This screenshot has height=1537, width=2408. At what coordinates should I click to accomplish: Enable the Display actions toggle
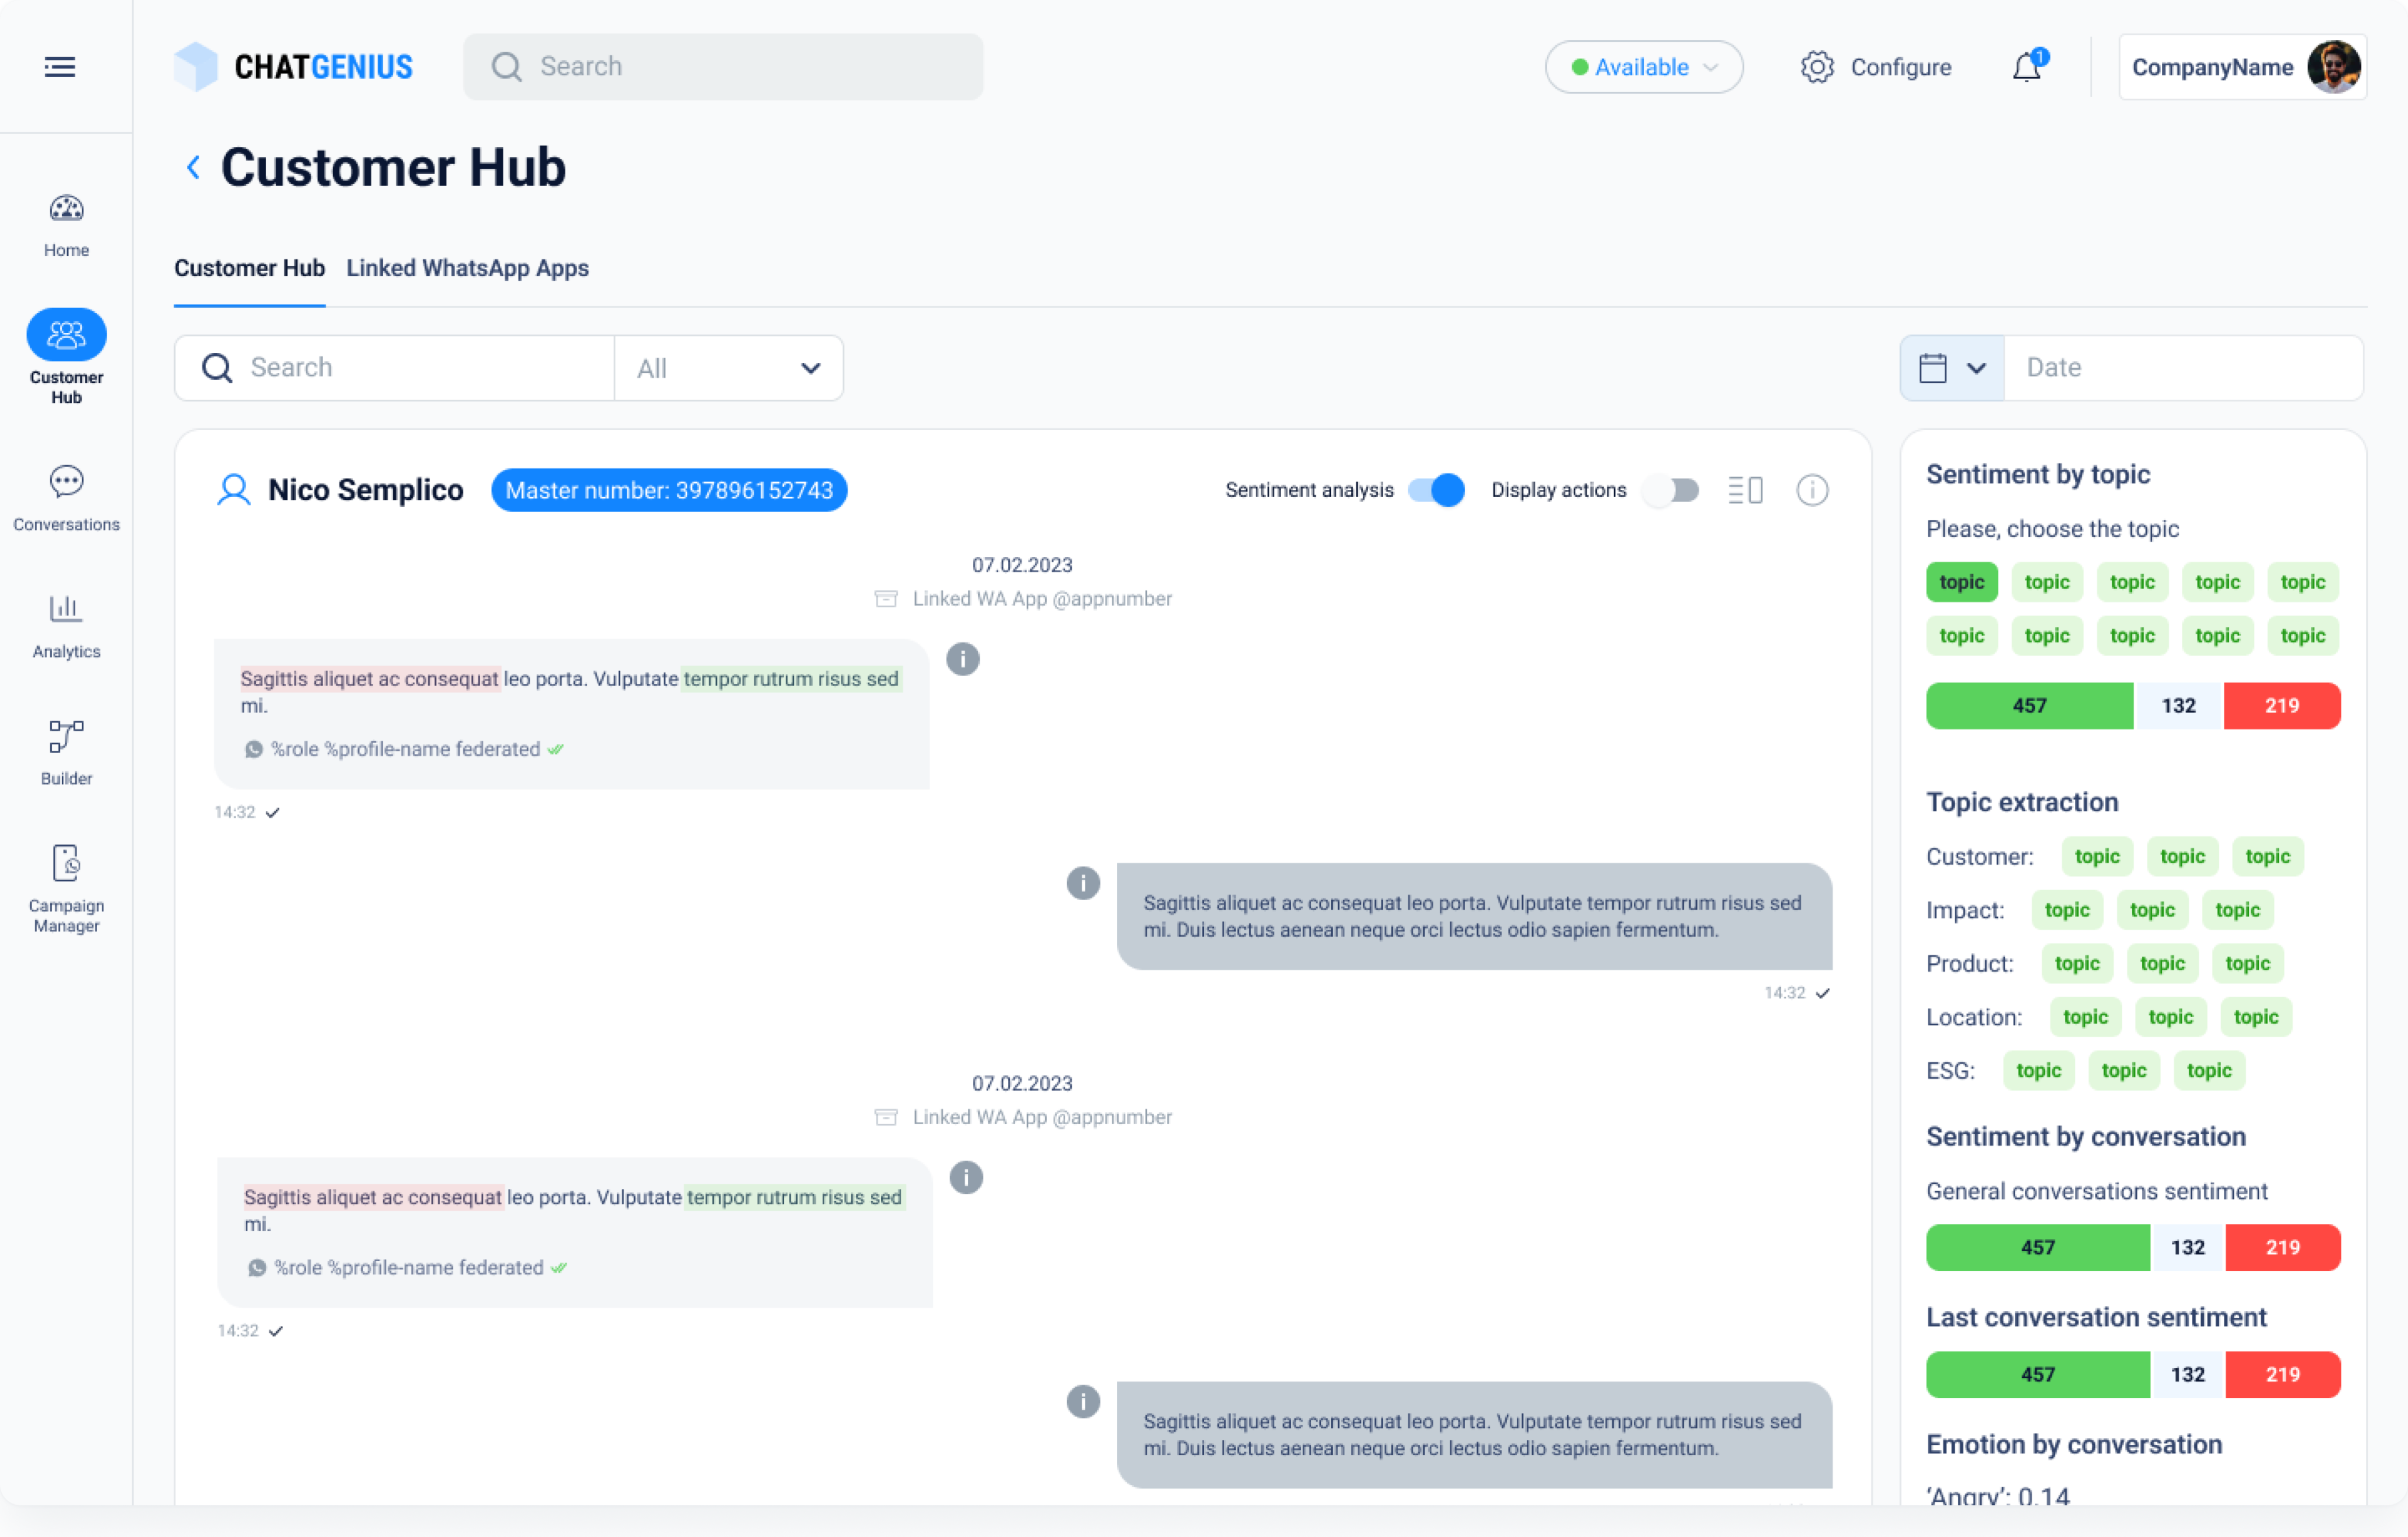click(x=1671, y=490)
